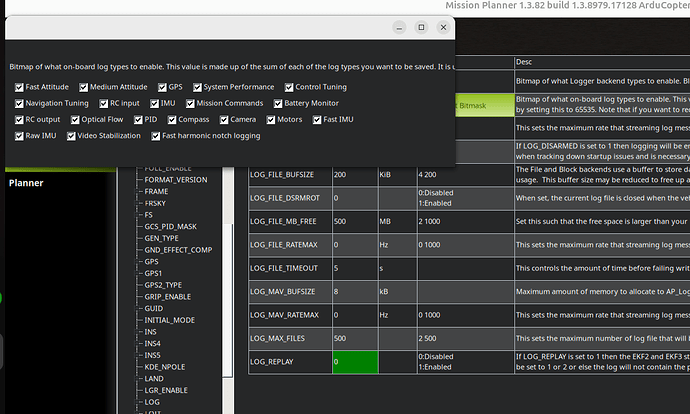Toggle the Optical Flow checkbox
The image size is (690, 414).
[74, 119]
